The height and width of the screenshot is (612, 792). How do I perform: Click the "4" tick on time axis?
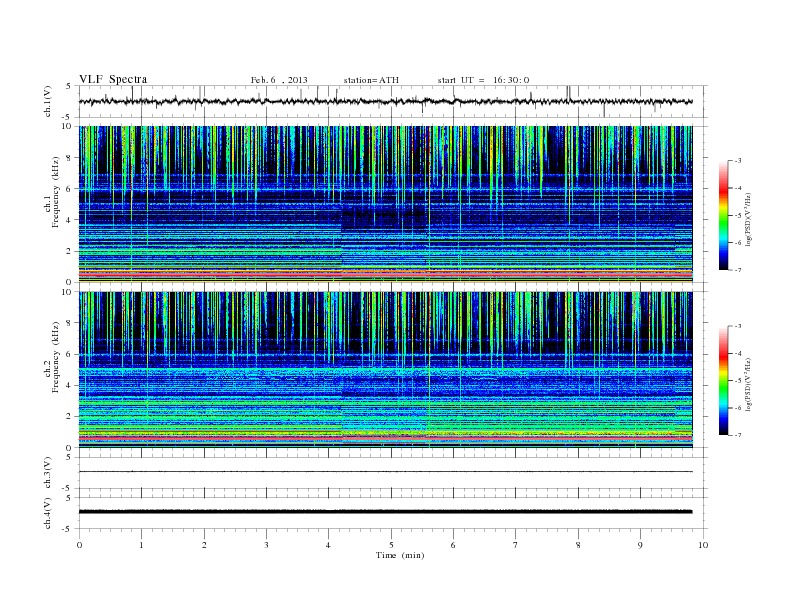(x=328, y=545)
